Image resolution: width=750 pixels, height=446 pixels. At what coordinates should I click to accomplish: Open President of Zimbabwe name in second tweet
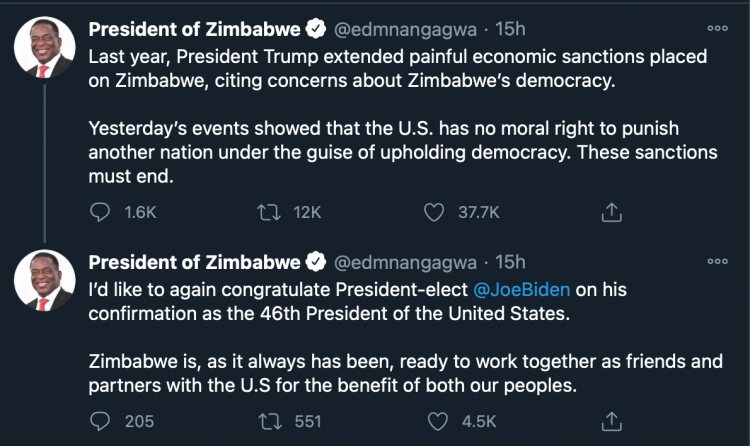click(194, 262)
